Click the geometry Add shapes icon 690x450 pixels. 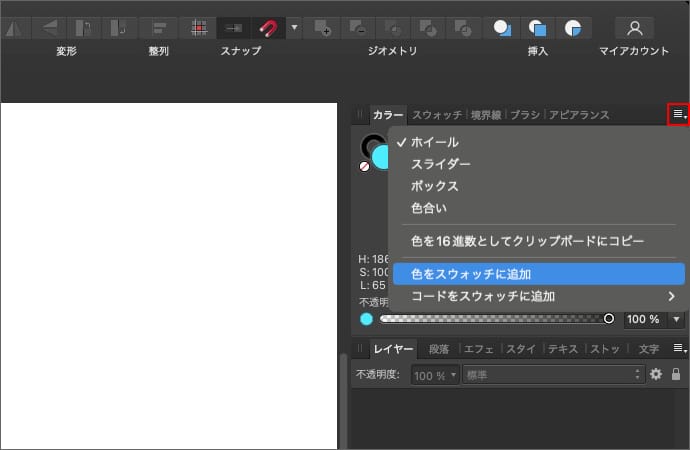click(322, 27)
